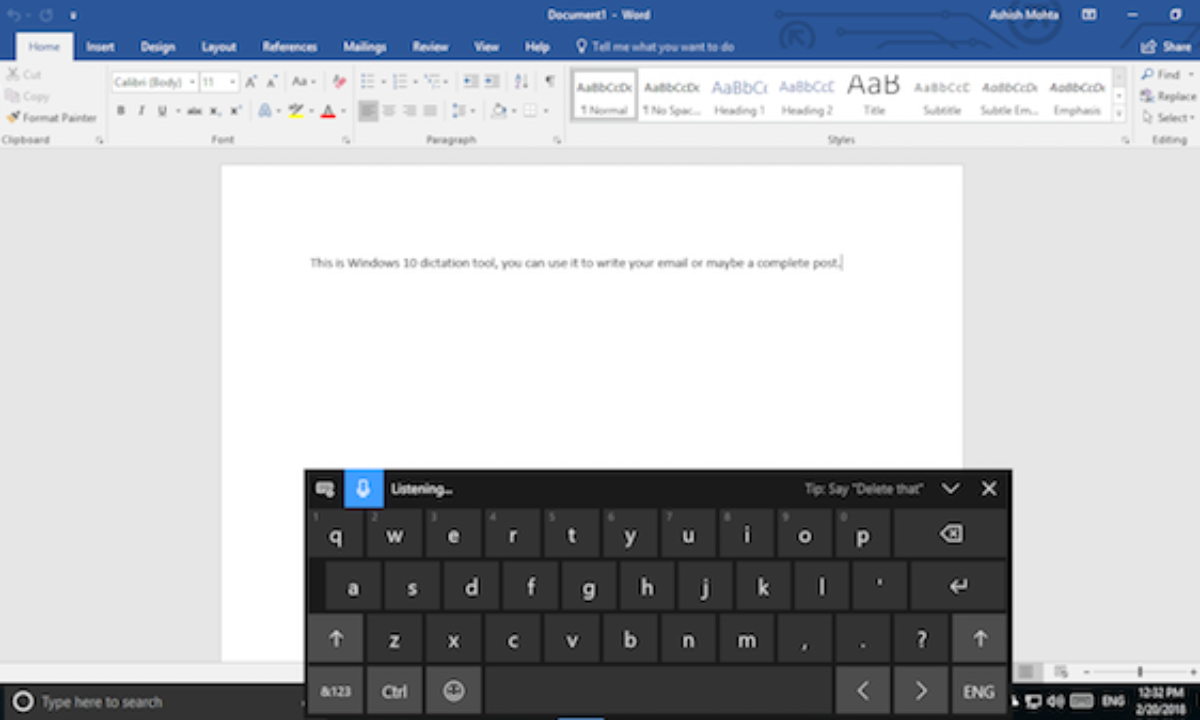1200x720 pixels.
Task: Click Cortana circle icon in taskbar
Action: point(23,702)
